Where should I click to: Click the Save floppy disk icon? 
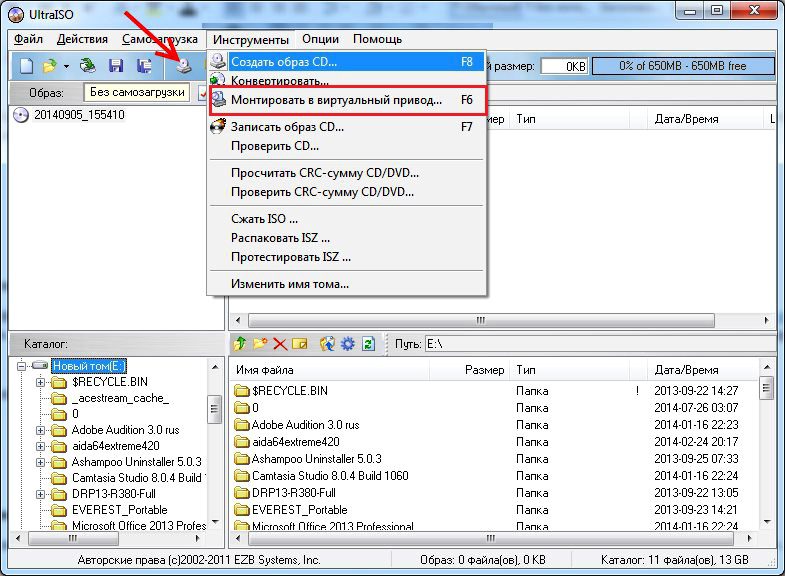pyautogui.click(x=116, y=66)
